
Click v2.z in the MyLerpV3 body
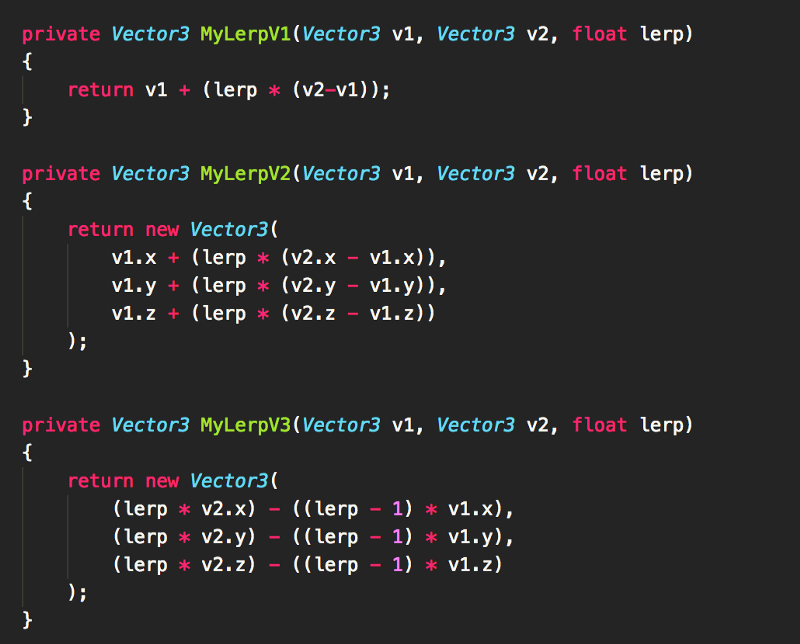click(x=223, y=565)
